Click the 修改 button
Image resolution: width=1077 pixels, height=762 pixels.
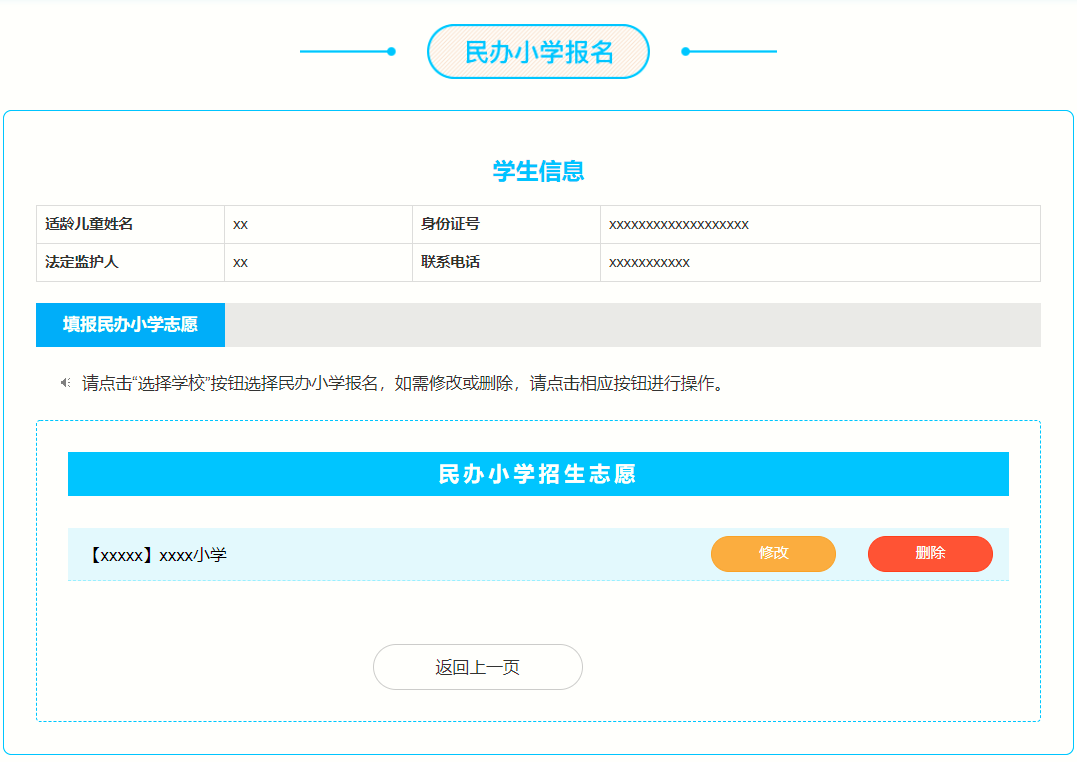773,554
